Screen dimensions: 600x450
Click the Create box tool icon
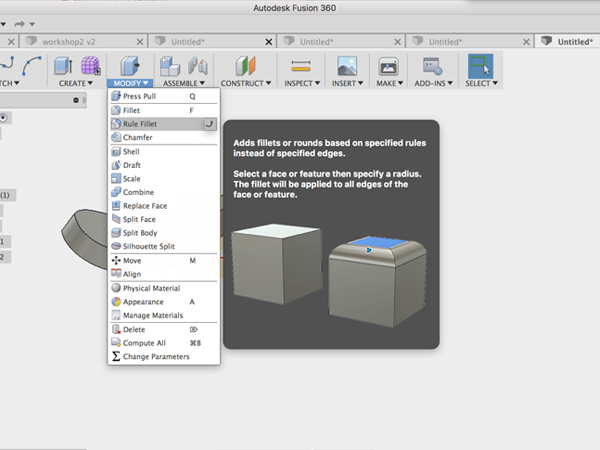pyautogui.click(x=64, y=66)
